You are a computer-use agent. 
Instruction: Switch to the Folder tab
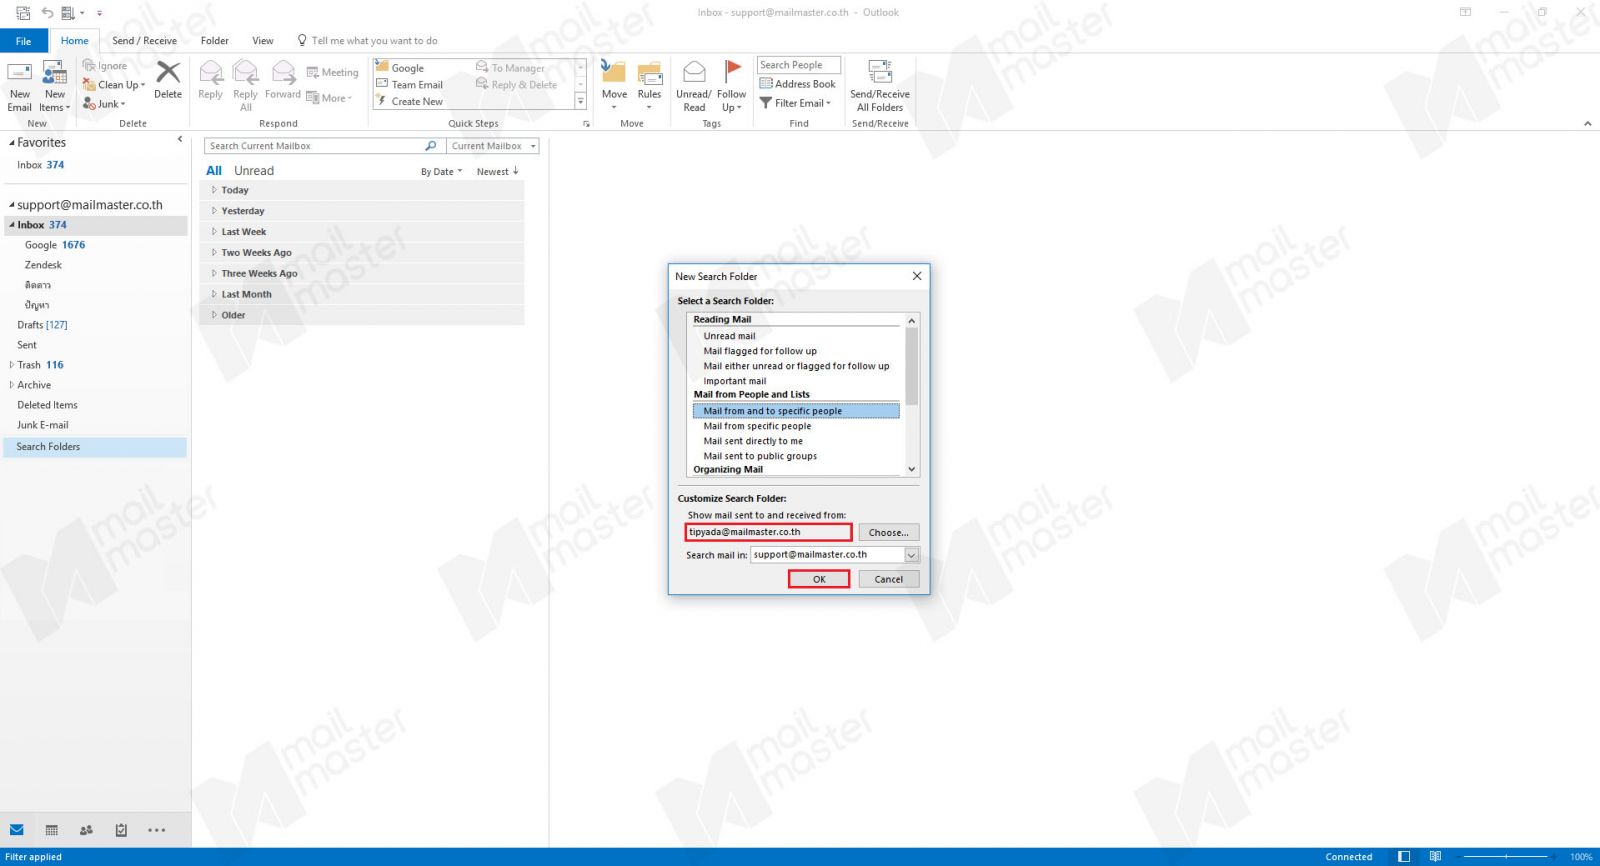pos(214,41)
